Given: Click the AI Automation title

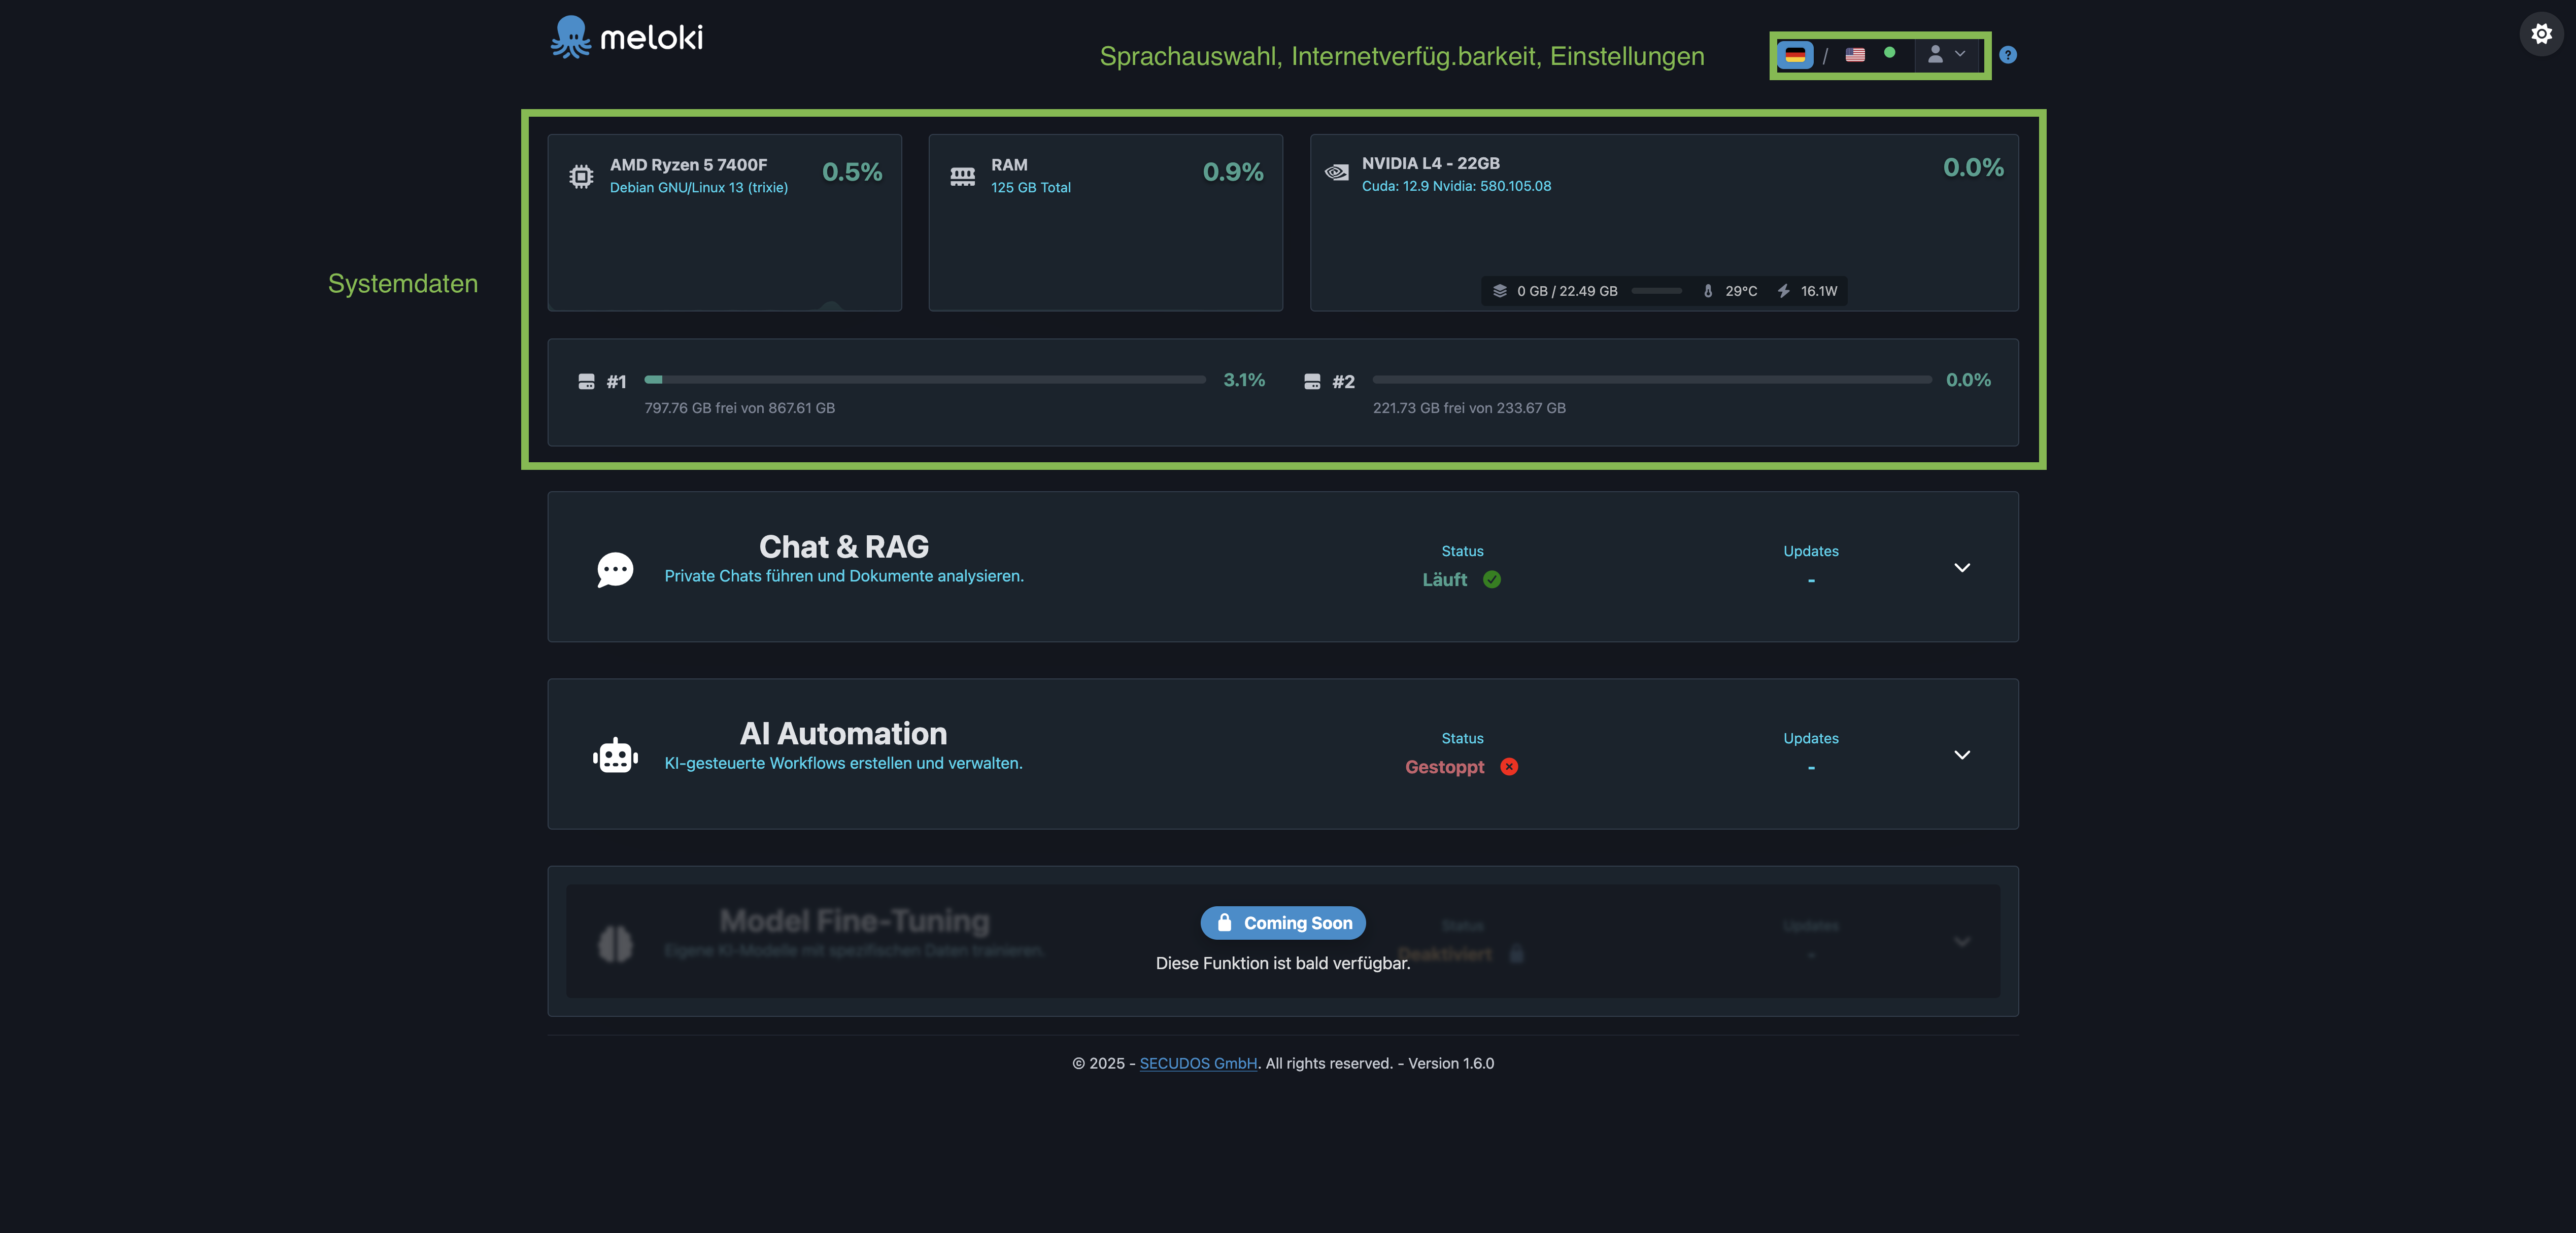Looking at the screenshot, I should [843, 733].
